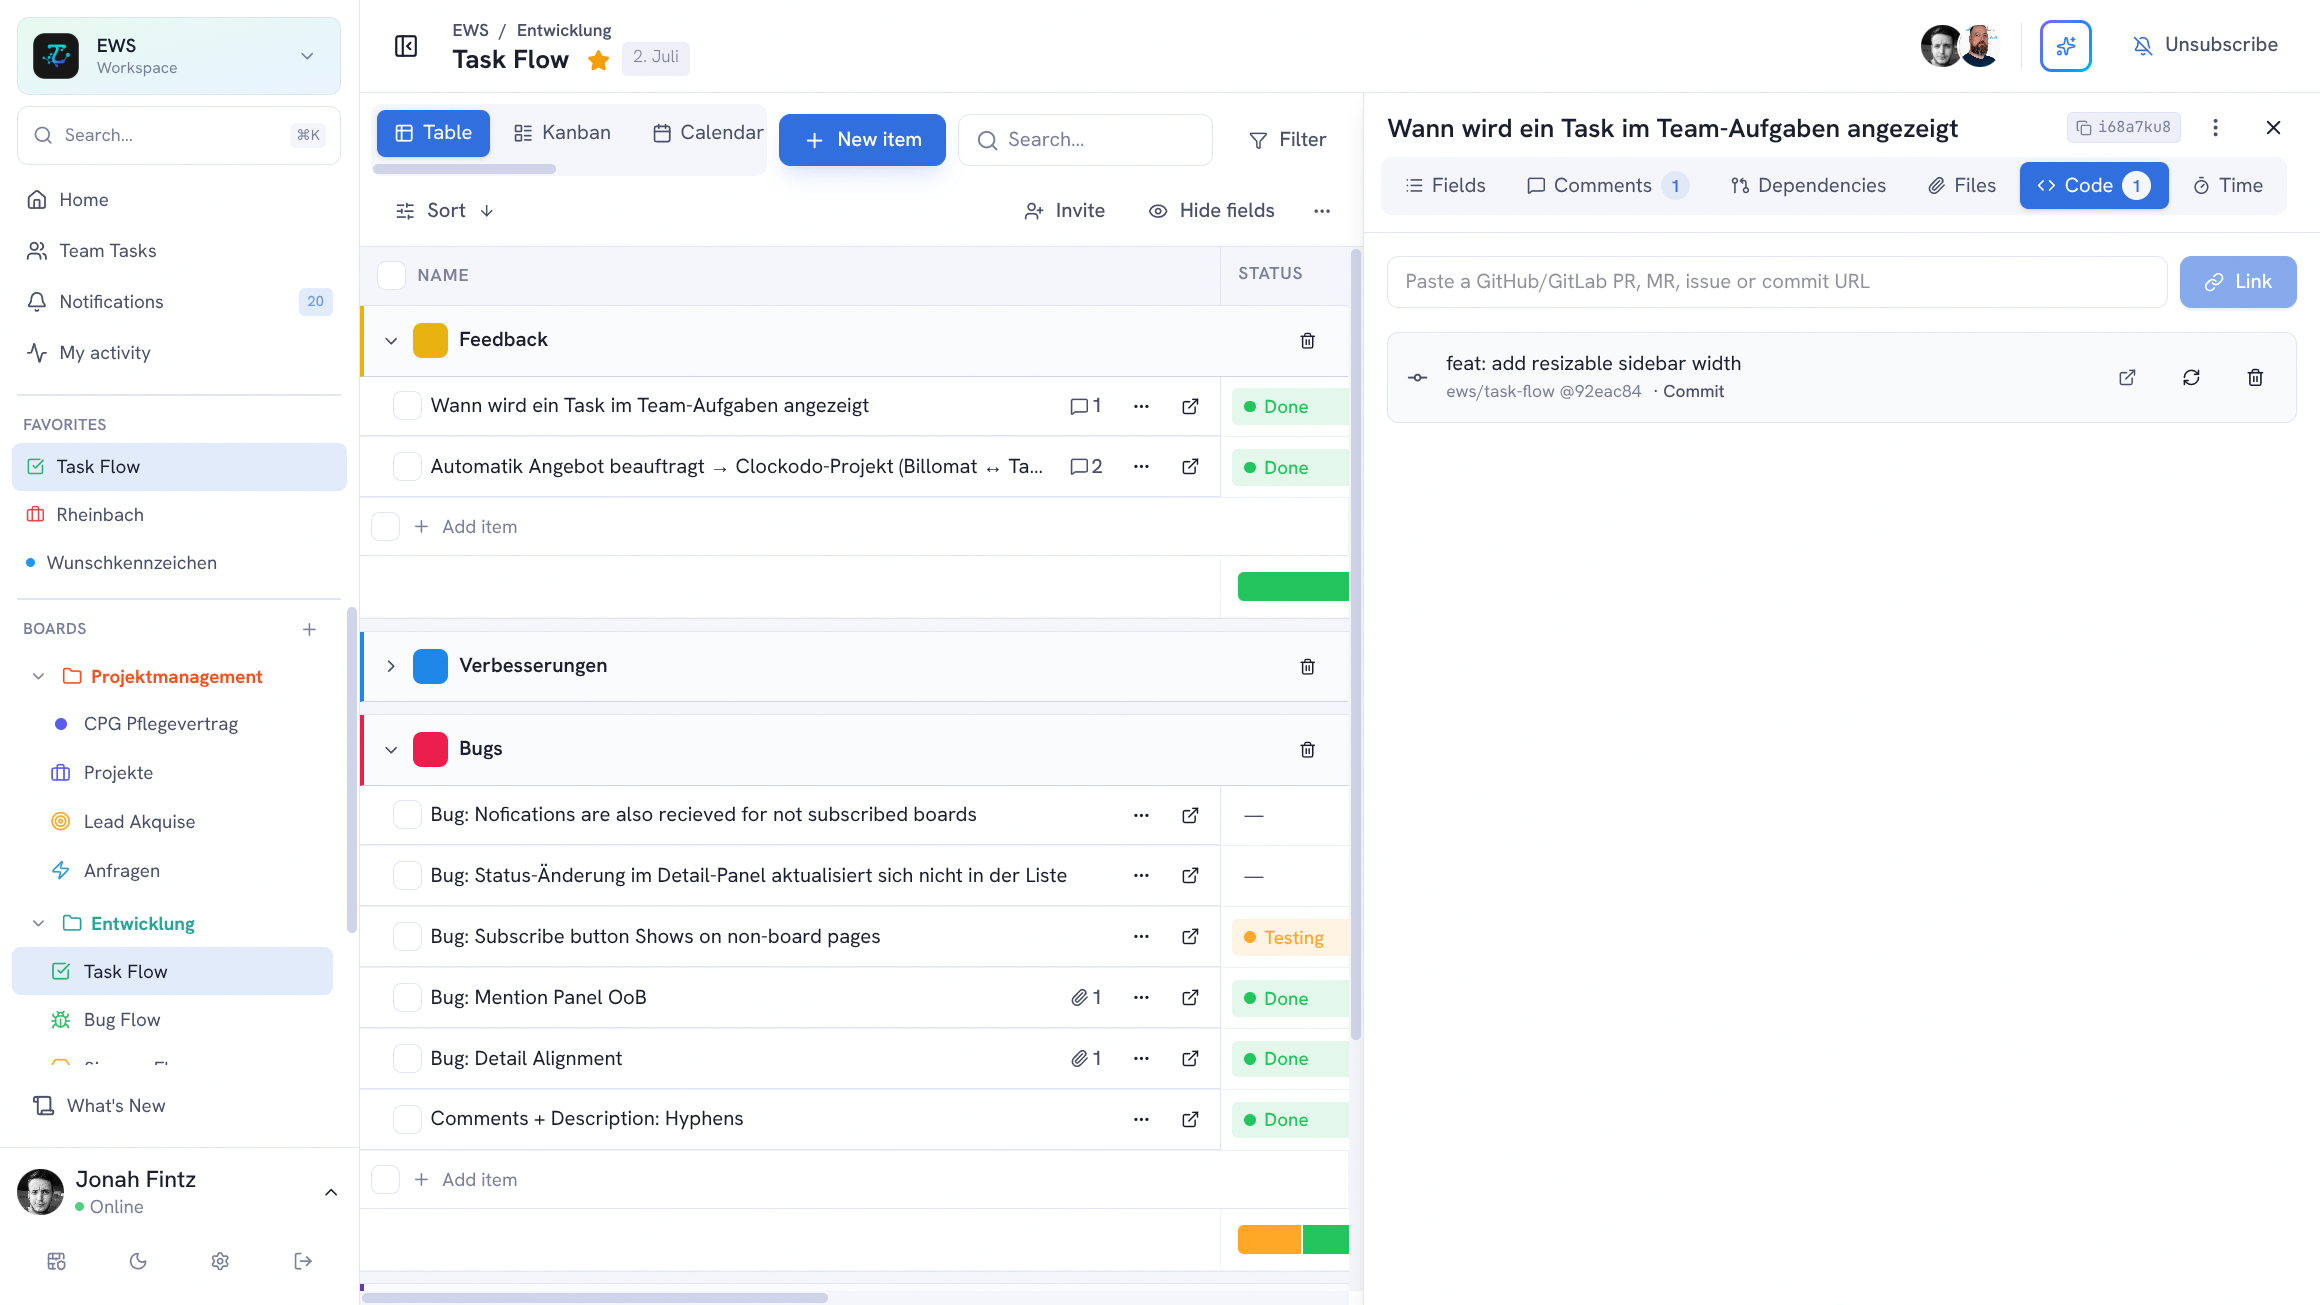Click the Unsubscribe button

(x=2205, y=45)
